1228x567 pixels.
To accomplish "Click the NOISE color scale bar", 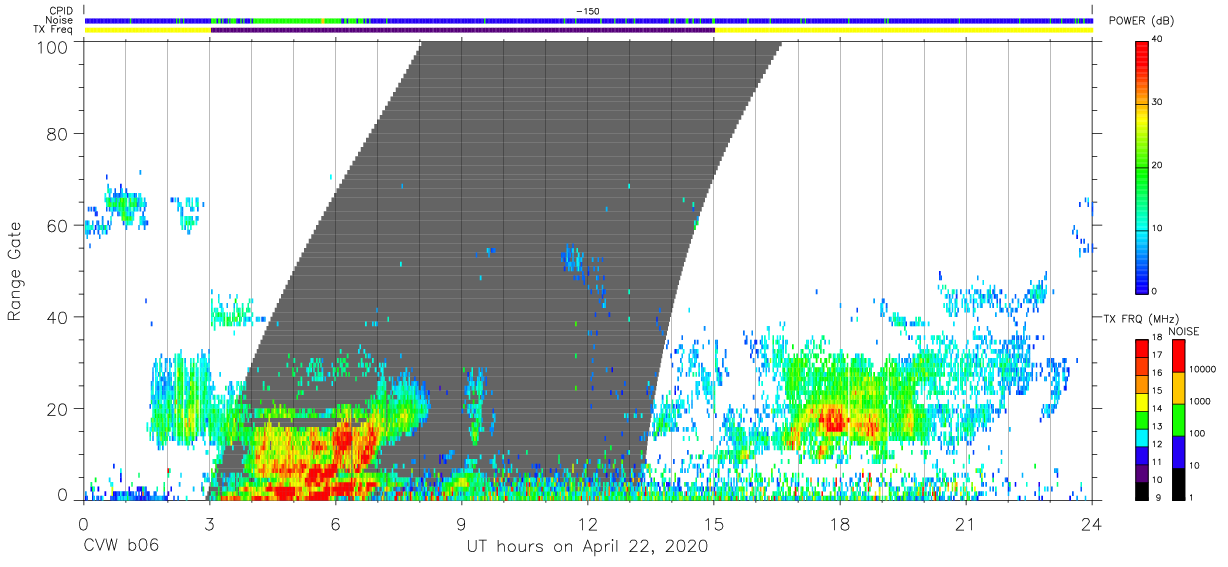I will pyautogui.click(x=1177, y=420).
